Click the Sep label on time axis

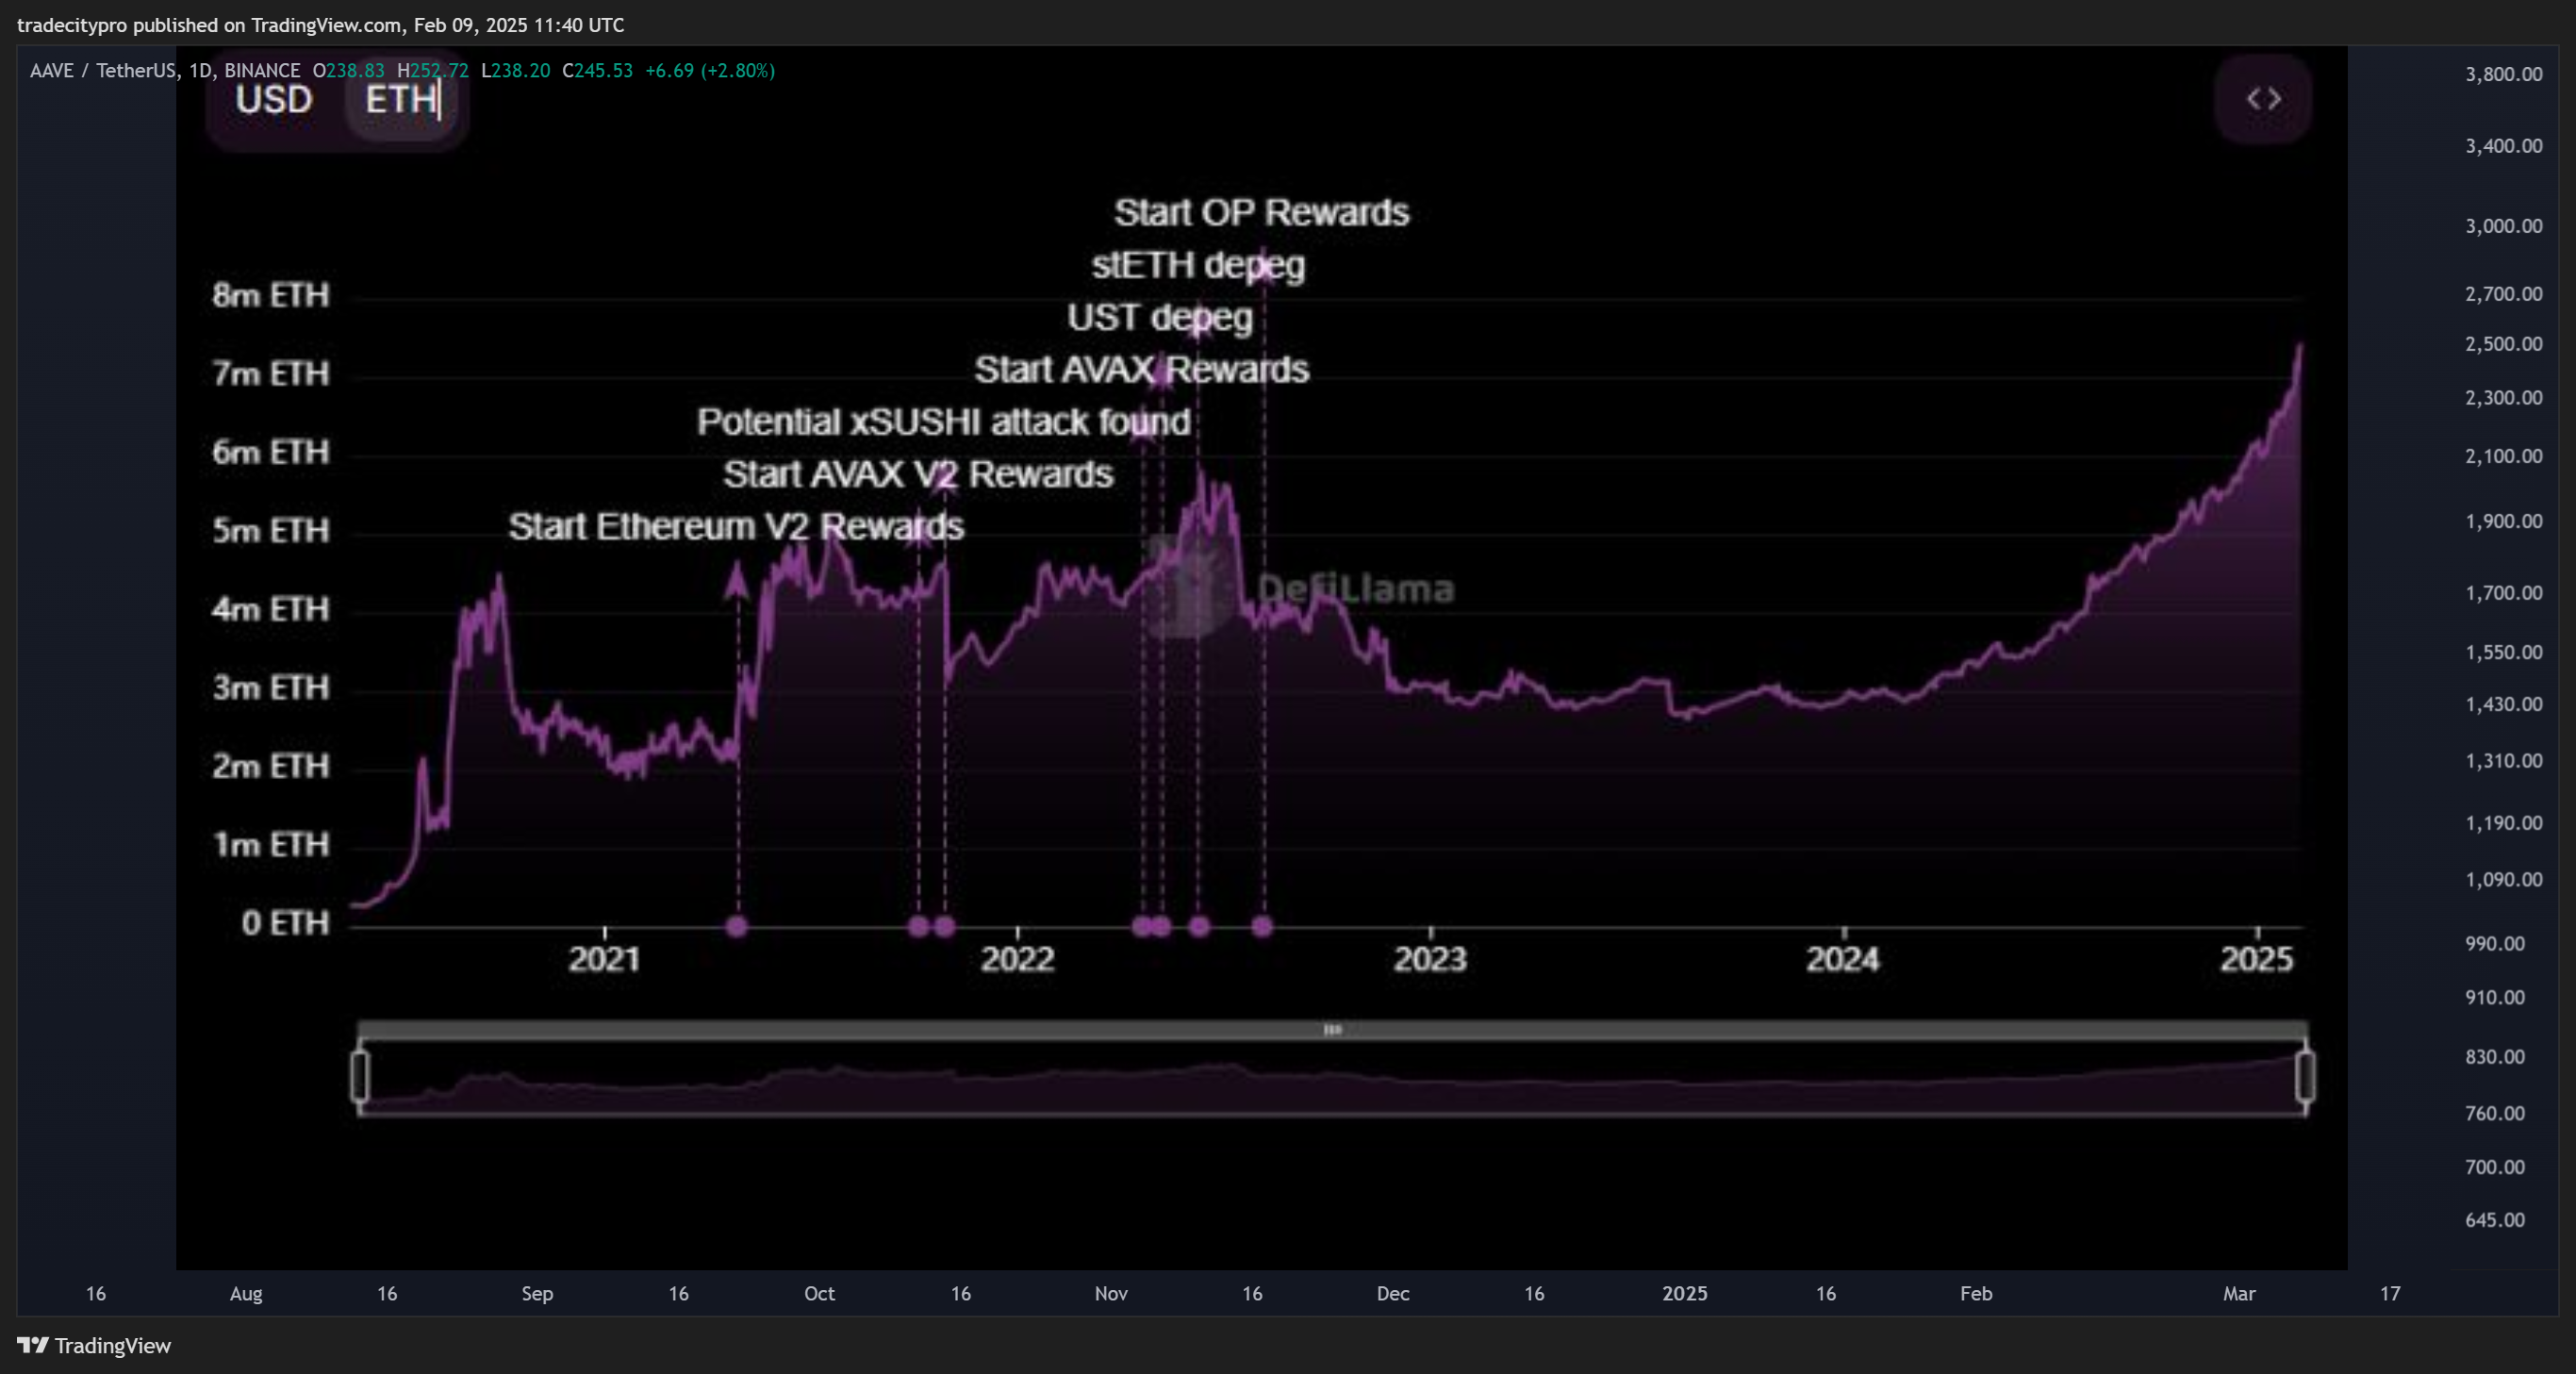pos(537,1293)
